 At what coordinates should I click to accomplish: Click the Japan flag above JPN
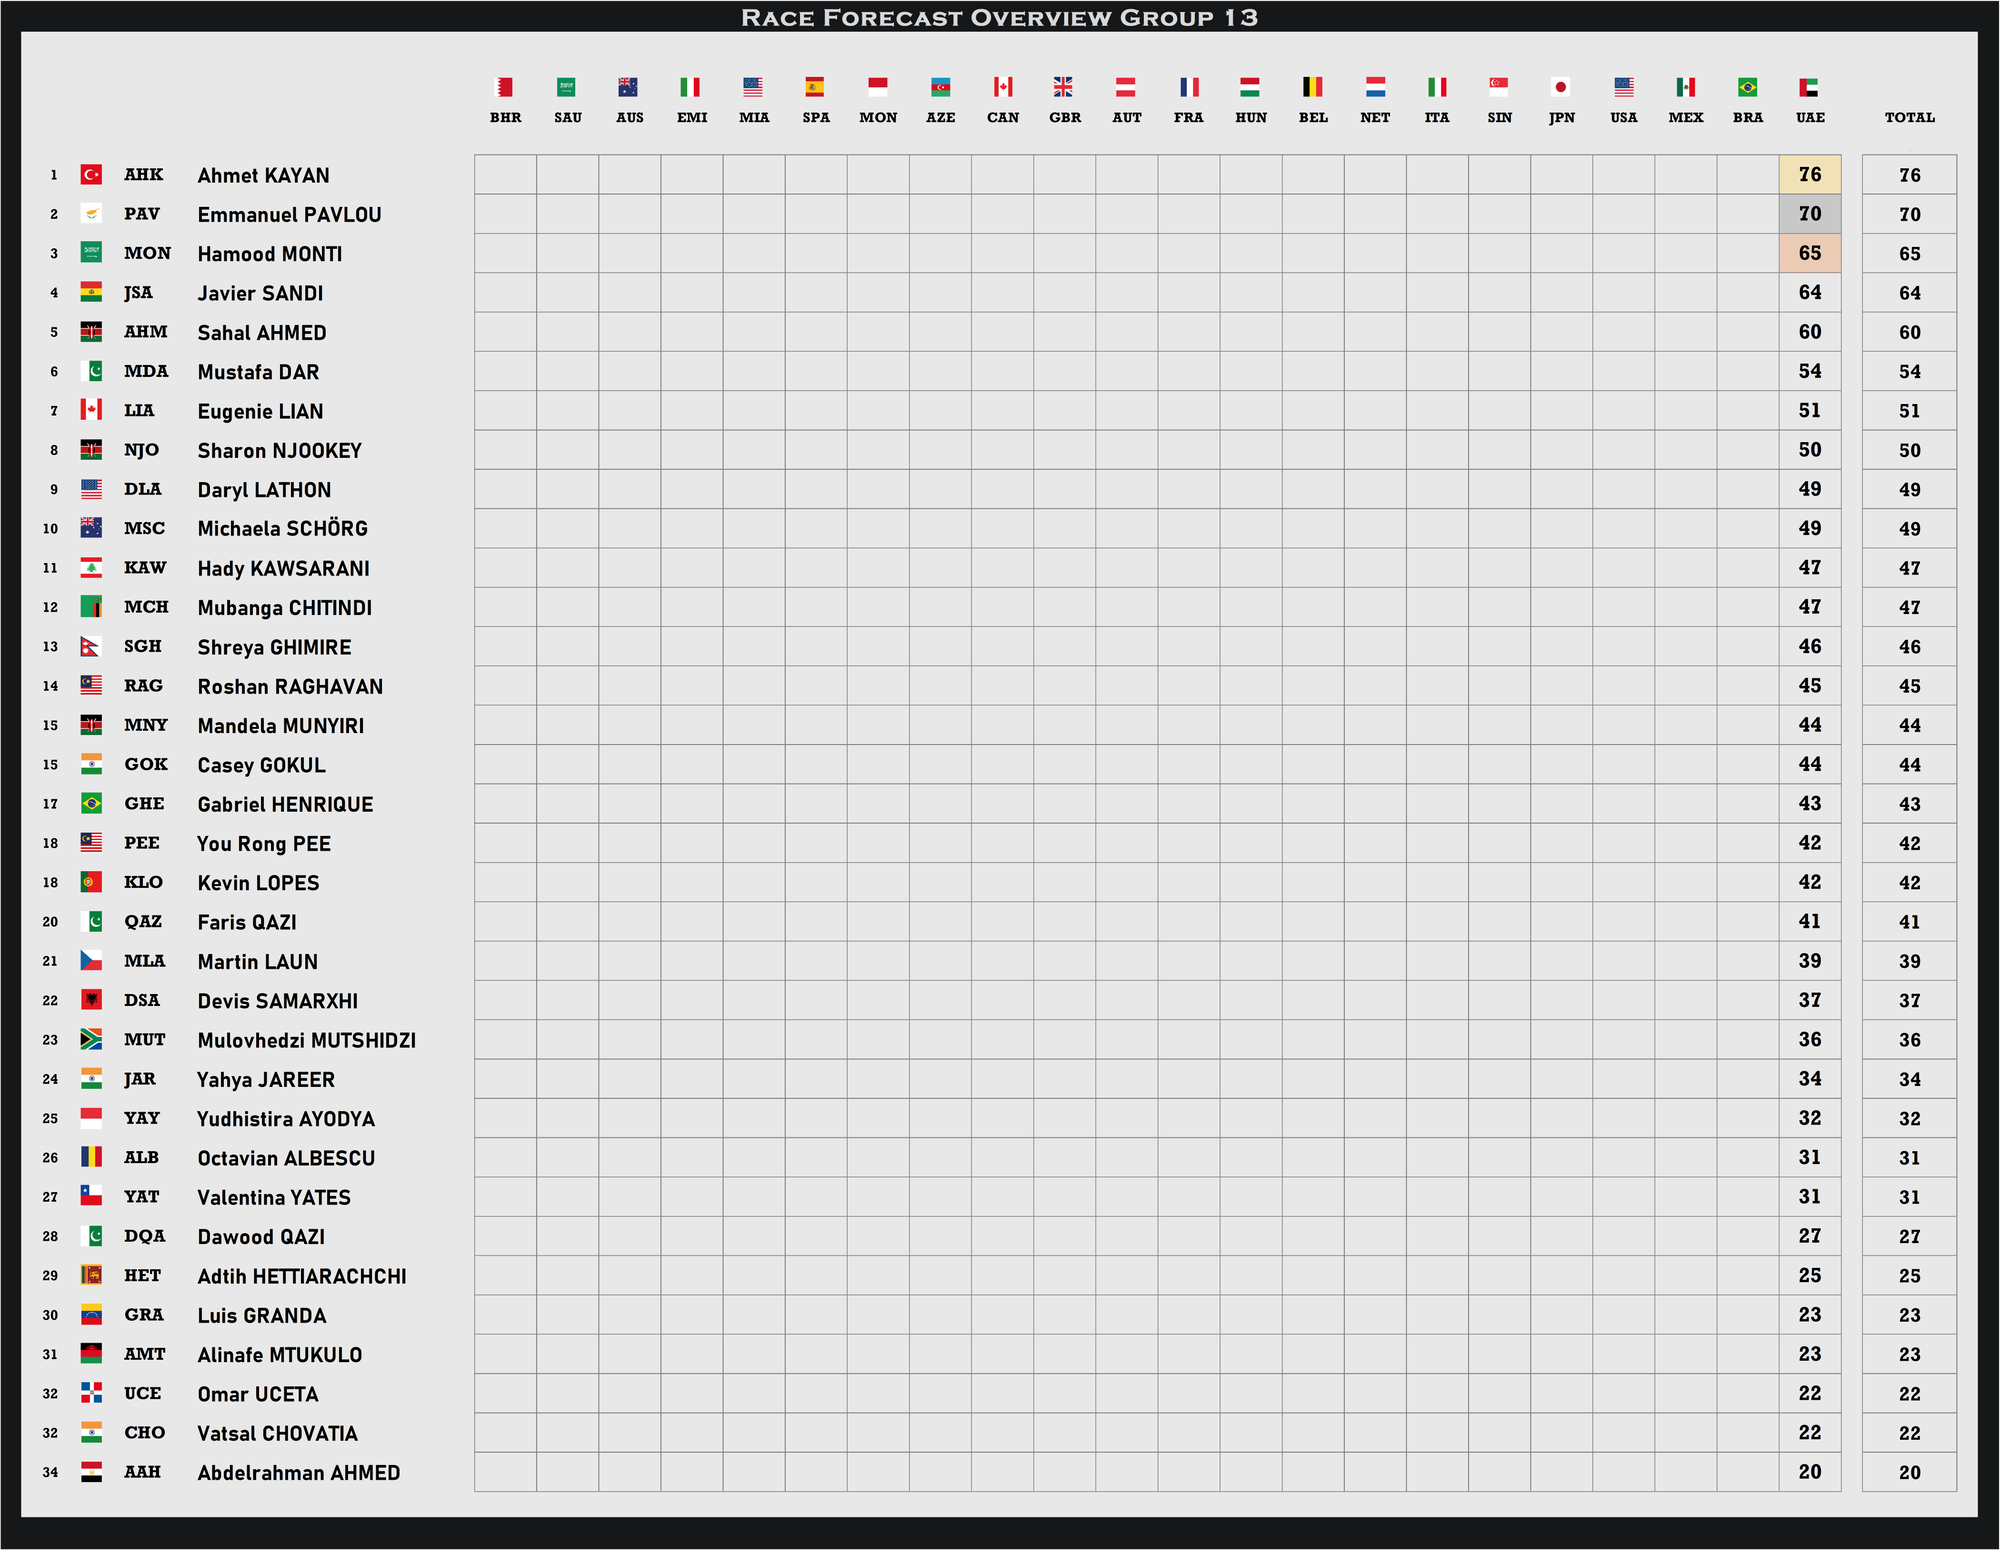(1561, 87)
